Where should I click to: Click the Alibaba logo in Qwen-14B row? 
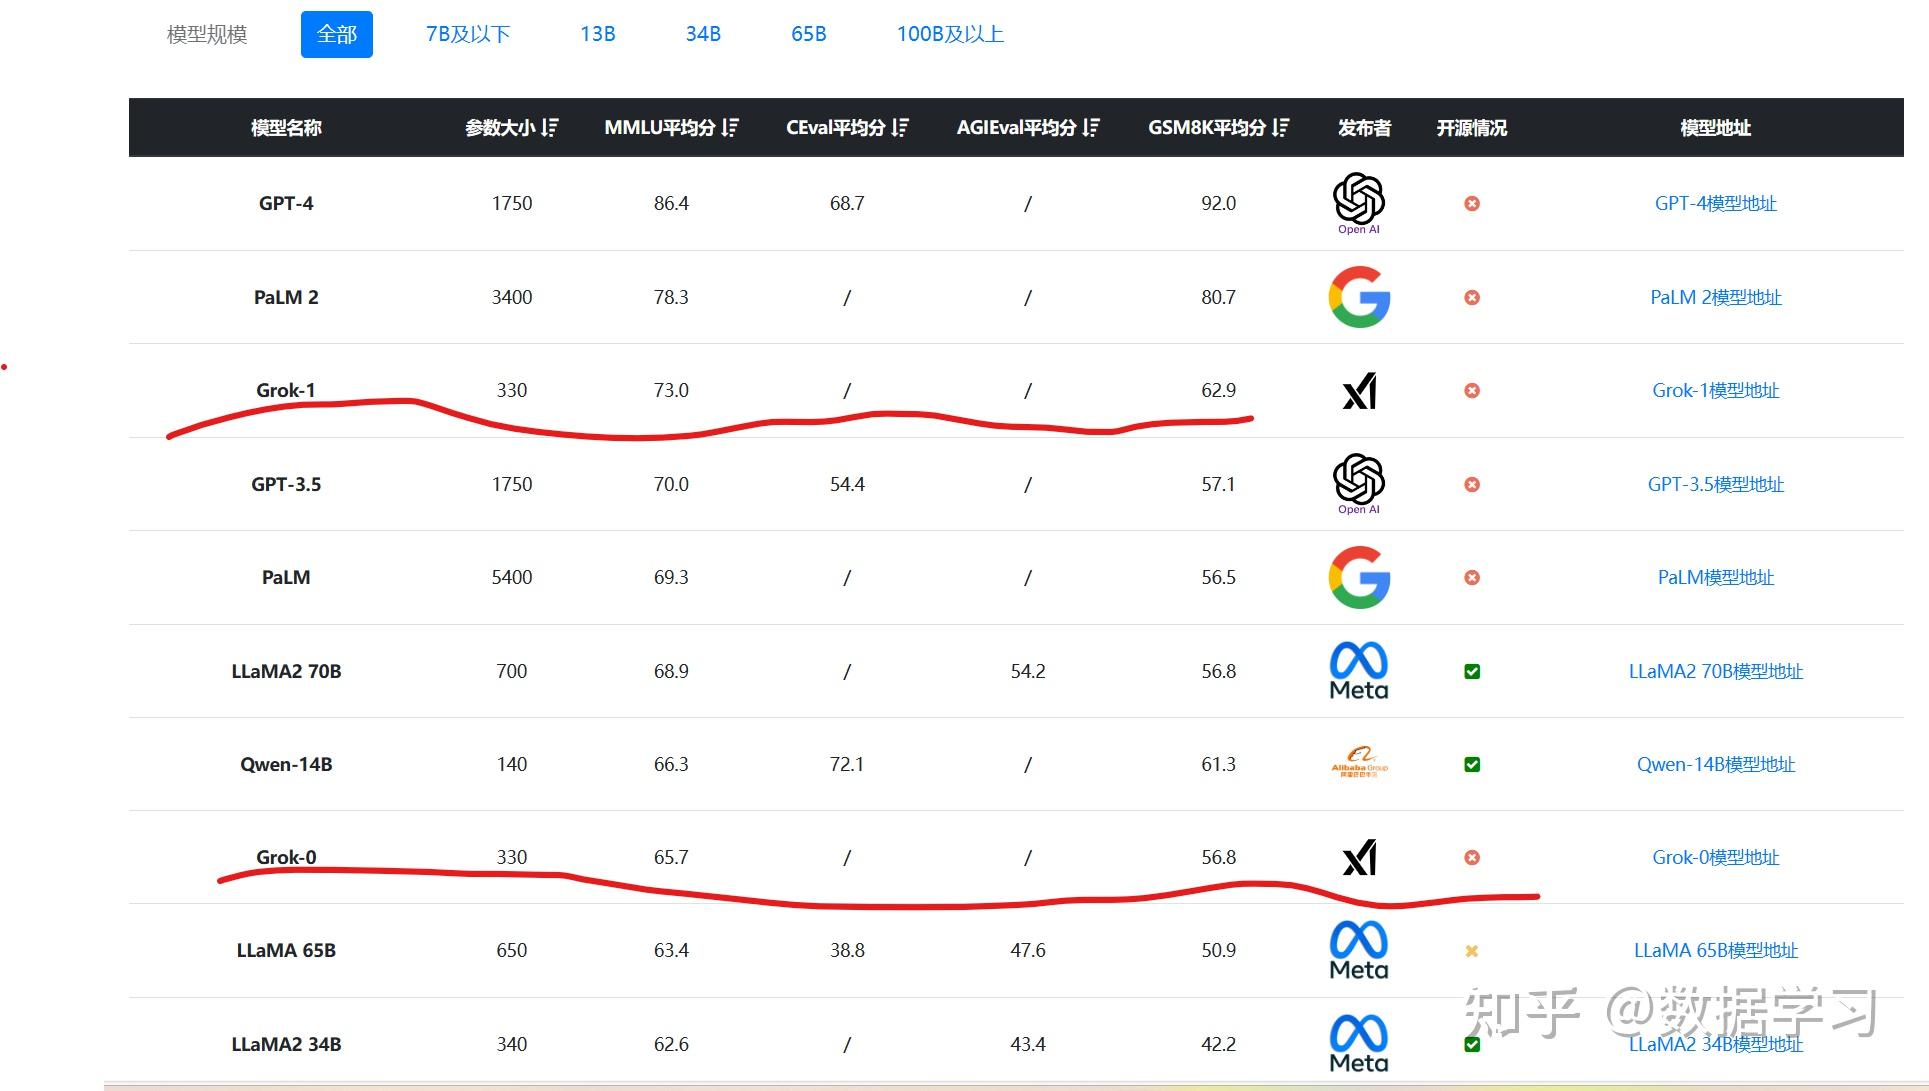click(1359, 763)
